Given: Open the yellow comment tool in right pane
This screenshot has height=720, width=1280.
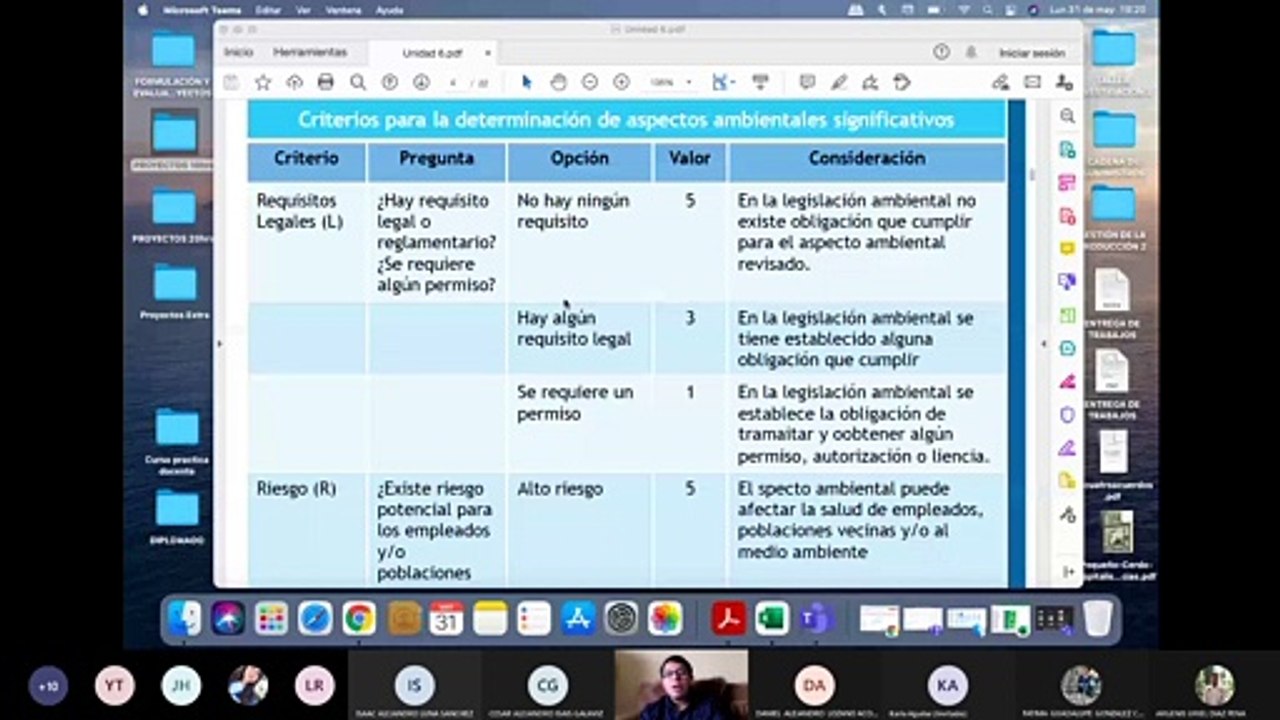Looking at the screenshot, I should tap(1067, 248).
